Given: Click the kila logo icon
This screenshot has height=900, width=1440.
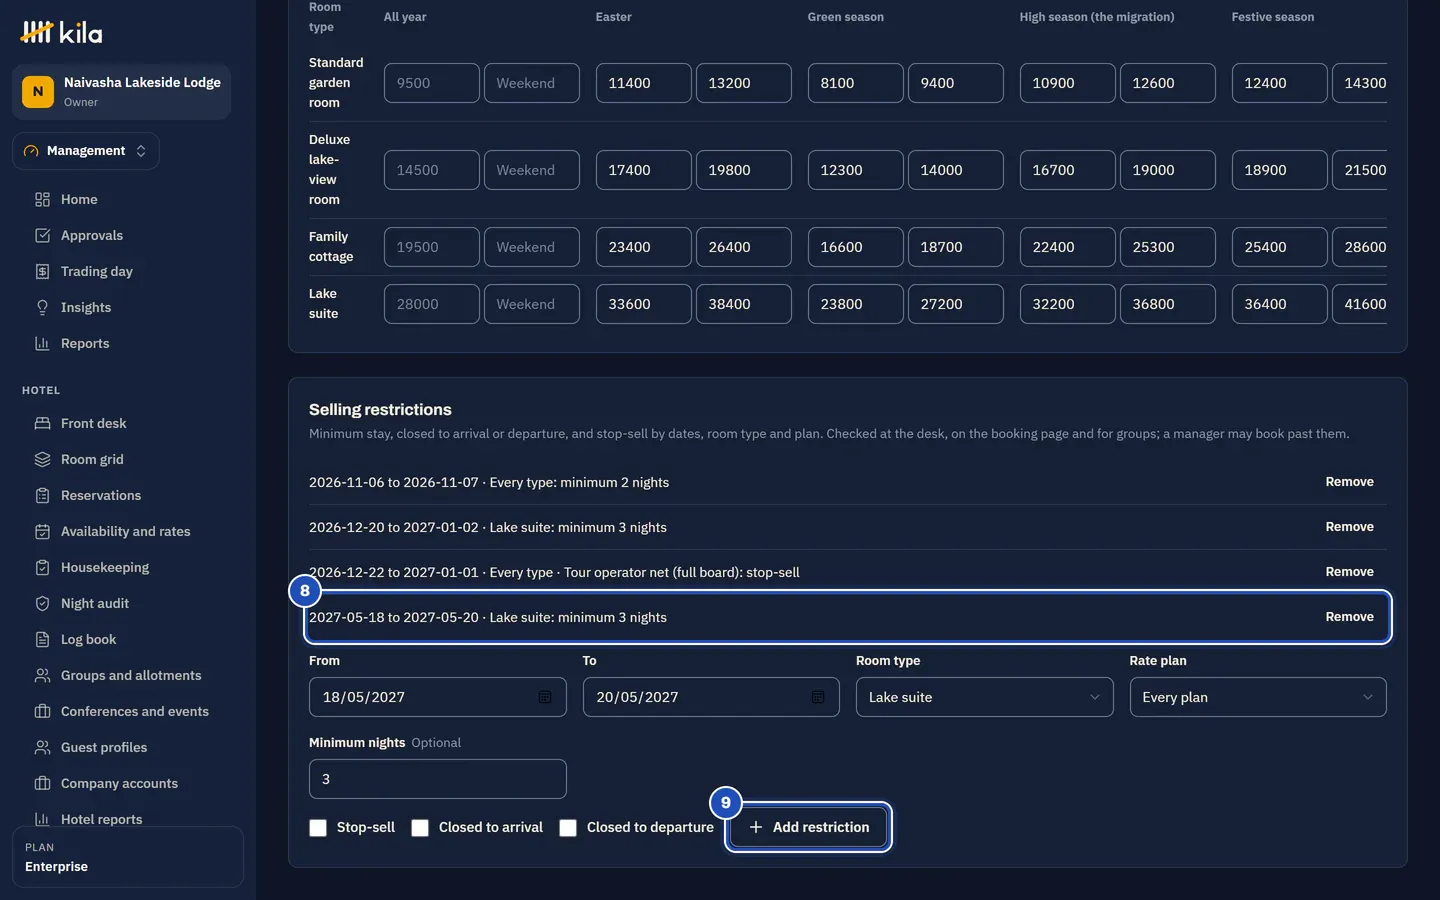Looking at the screenshot, I should pyautogui.click(x=37, y=32).
